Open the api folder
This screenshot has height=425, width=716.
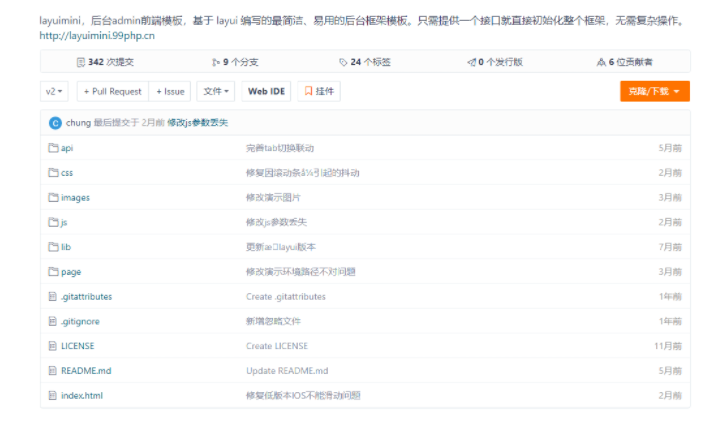click(x=67, y=148)
